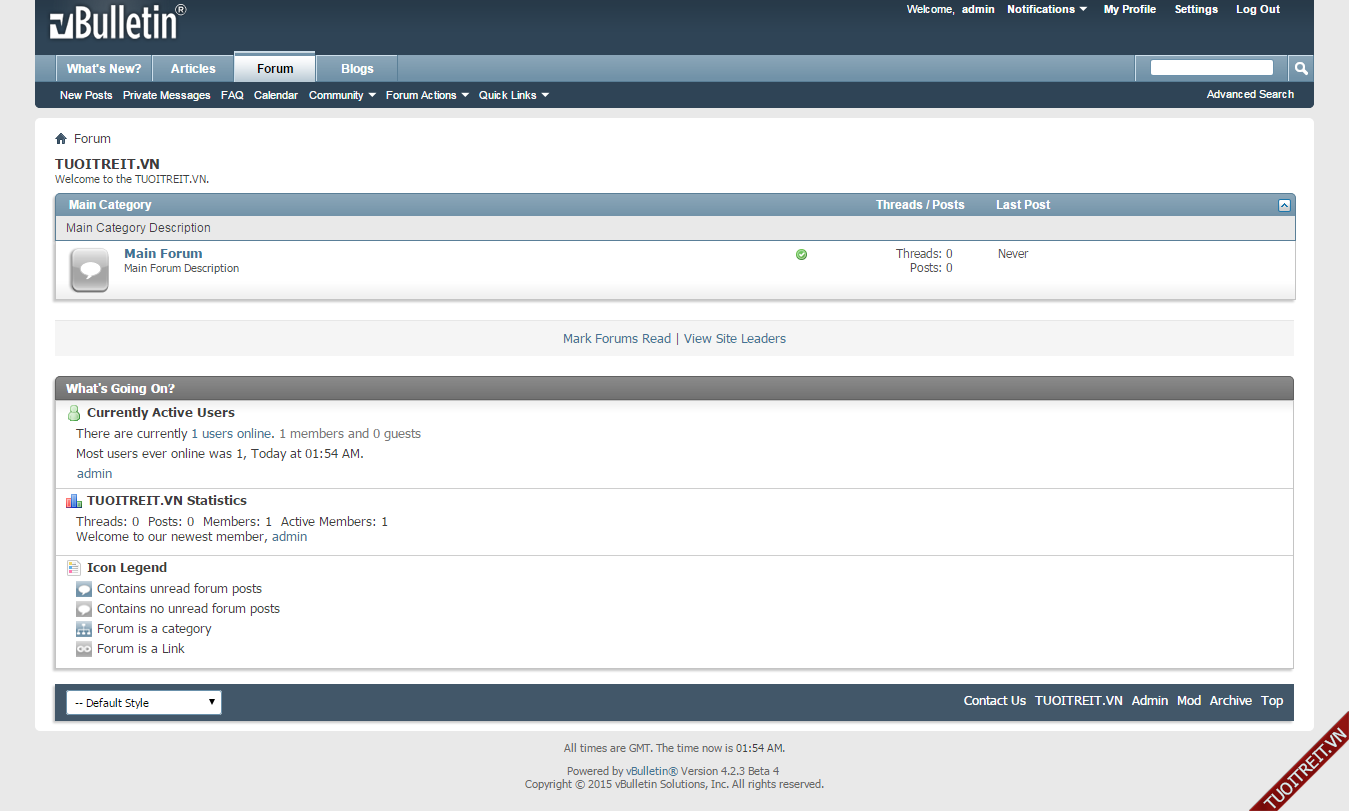Open the Main Forum link
1349x811 pixels.
coord(163,254)
